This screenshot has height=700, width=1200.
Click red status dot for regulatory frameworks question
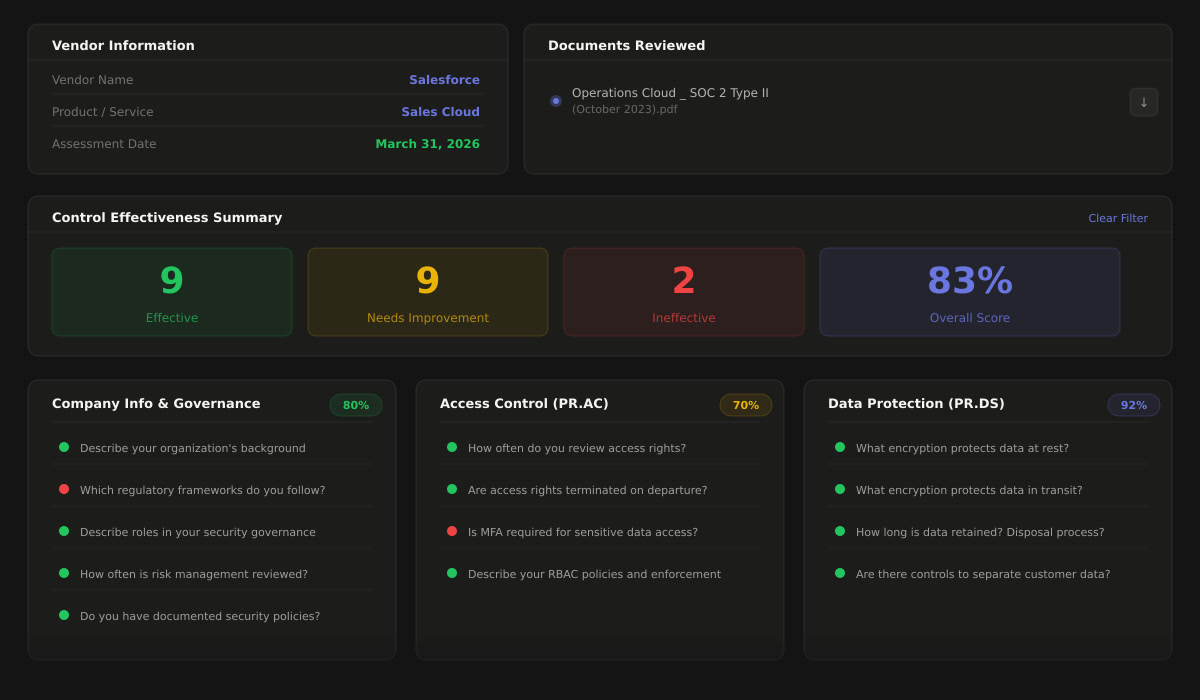pos(64,489)
